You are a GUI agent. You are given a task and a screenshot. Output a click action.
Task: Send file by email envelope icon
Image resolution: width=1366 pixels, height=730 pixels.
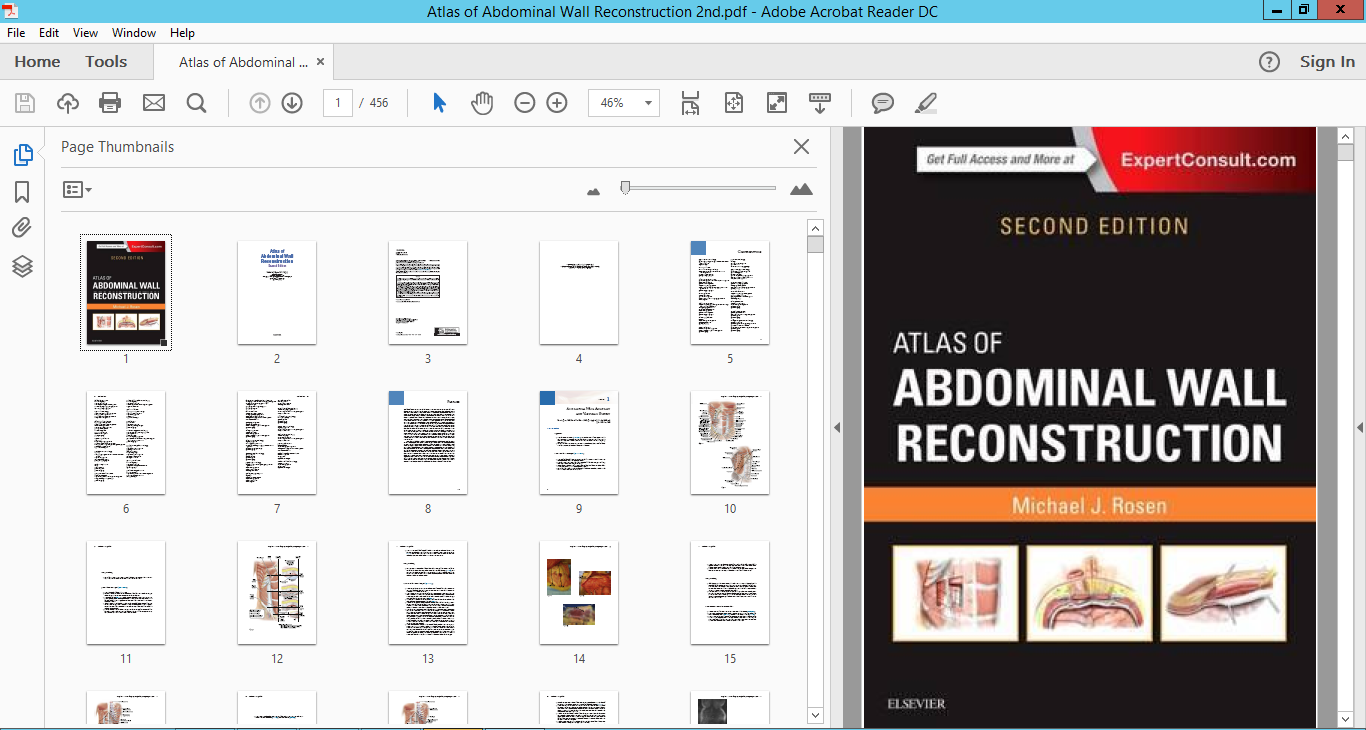pos(153,103)
